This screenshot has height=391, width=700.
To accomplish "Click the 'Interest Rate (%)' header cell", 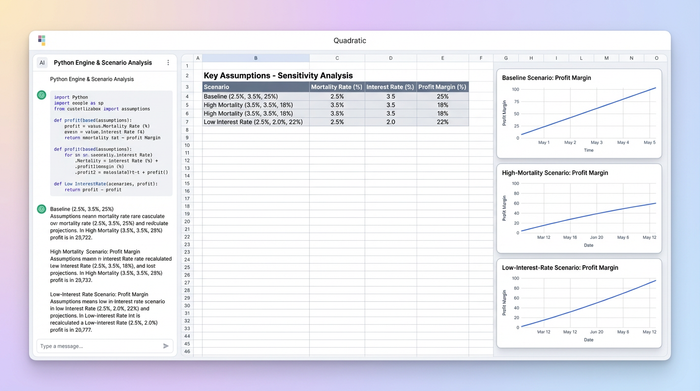I will coord(391,87).
